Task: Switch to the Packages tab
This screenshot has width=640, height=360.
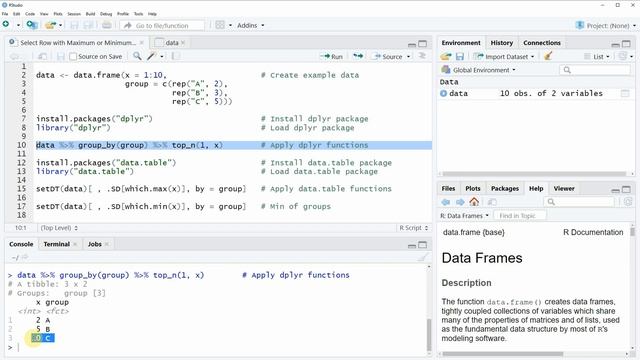Action: (505, 188)
